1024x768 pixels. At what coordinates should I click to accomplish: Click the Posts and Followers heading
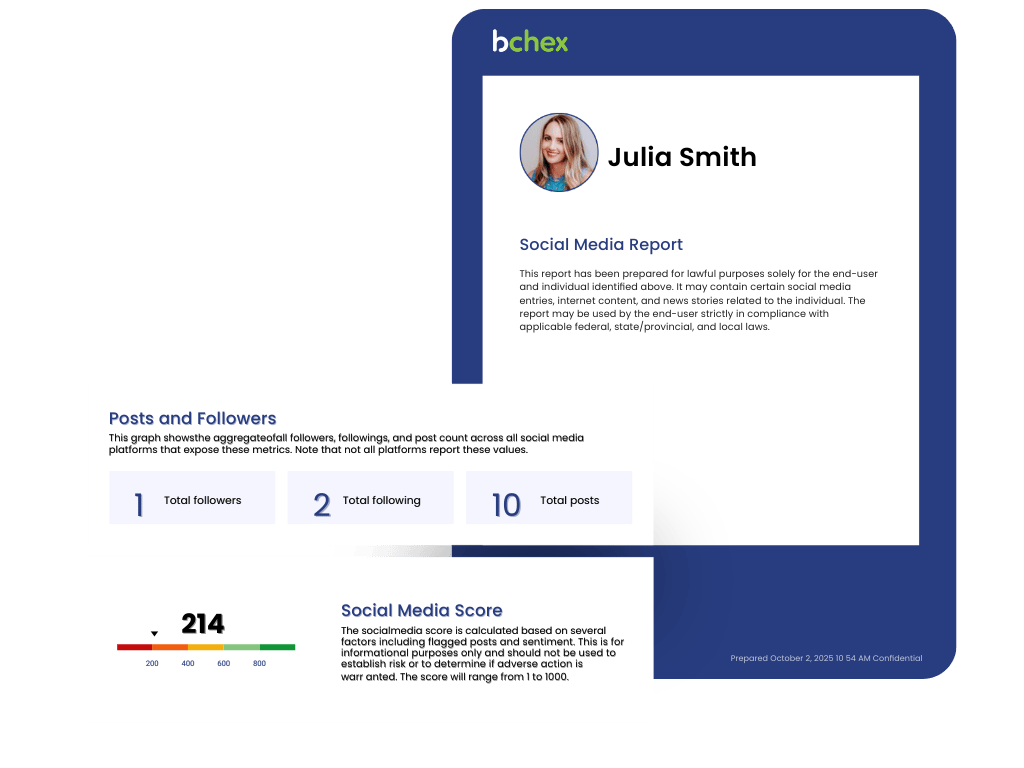pos(192,418)
